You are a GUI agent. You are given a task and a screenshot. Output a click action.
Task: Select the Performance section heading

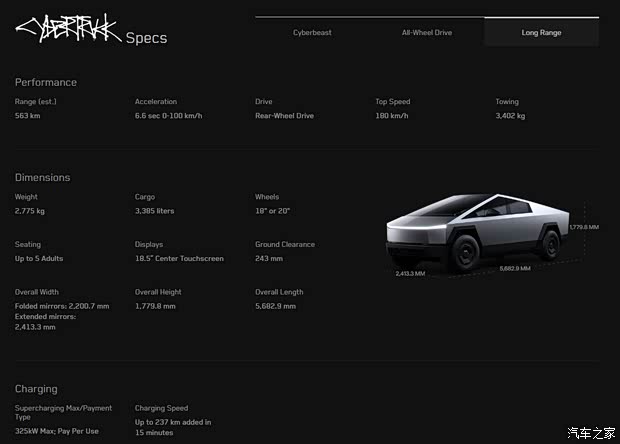pyautogui.click(x=46, y=82)
